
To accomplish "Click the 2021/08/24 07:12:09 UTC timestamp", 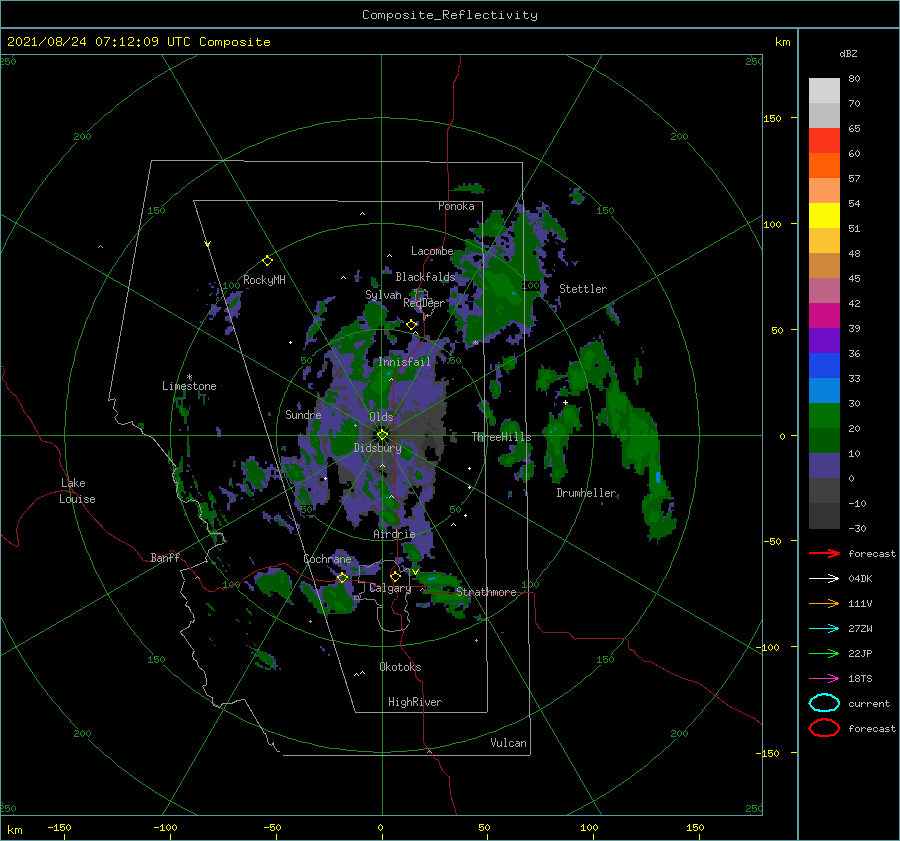I will [99, 42].
